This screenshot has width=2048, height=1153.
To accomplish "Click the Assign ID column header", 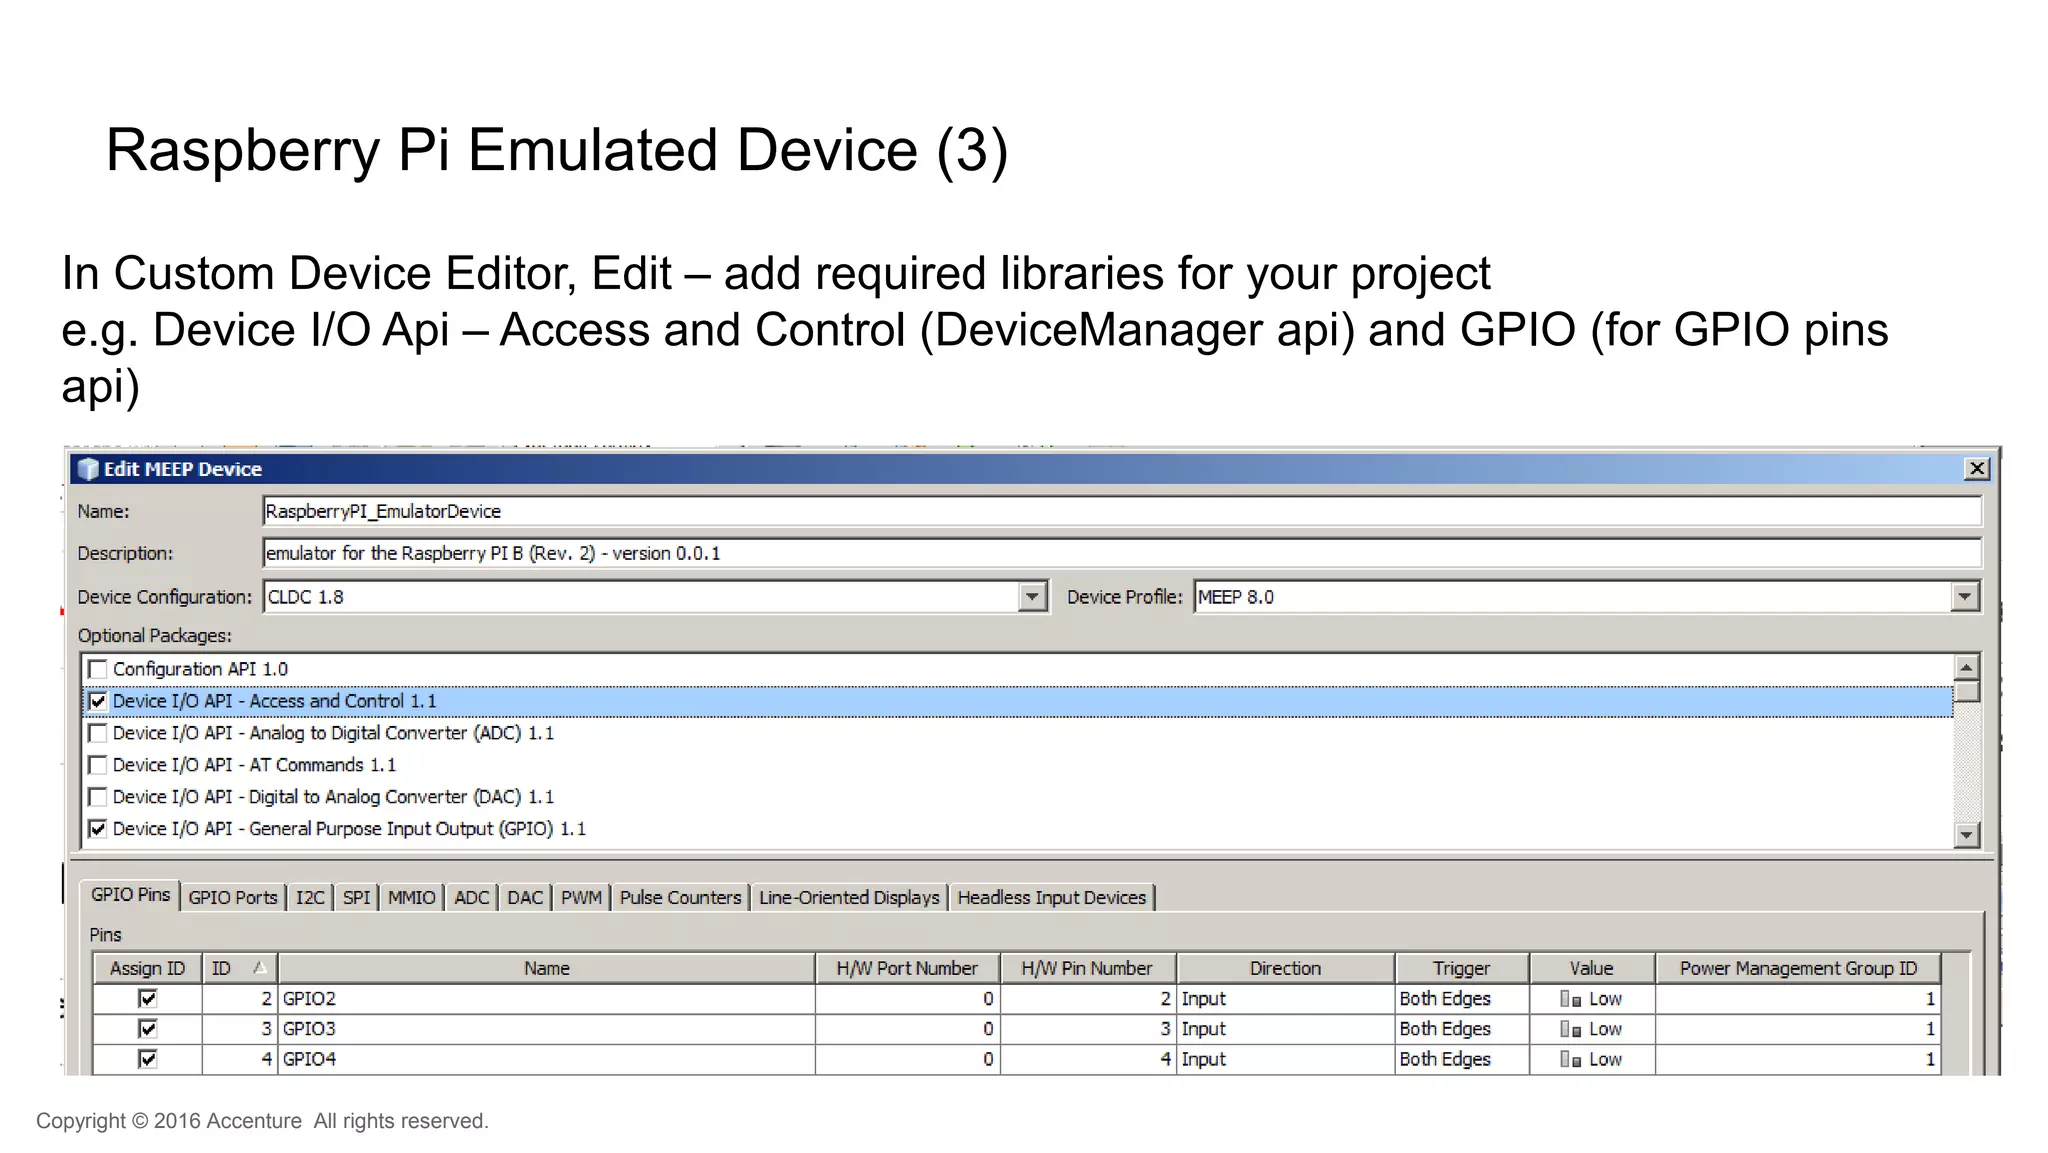I will [147, 968].
